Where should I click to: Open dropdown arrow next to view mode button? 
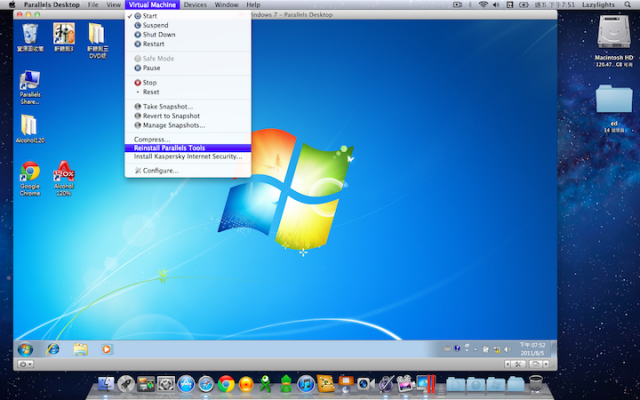point(546,364)
